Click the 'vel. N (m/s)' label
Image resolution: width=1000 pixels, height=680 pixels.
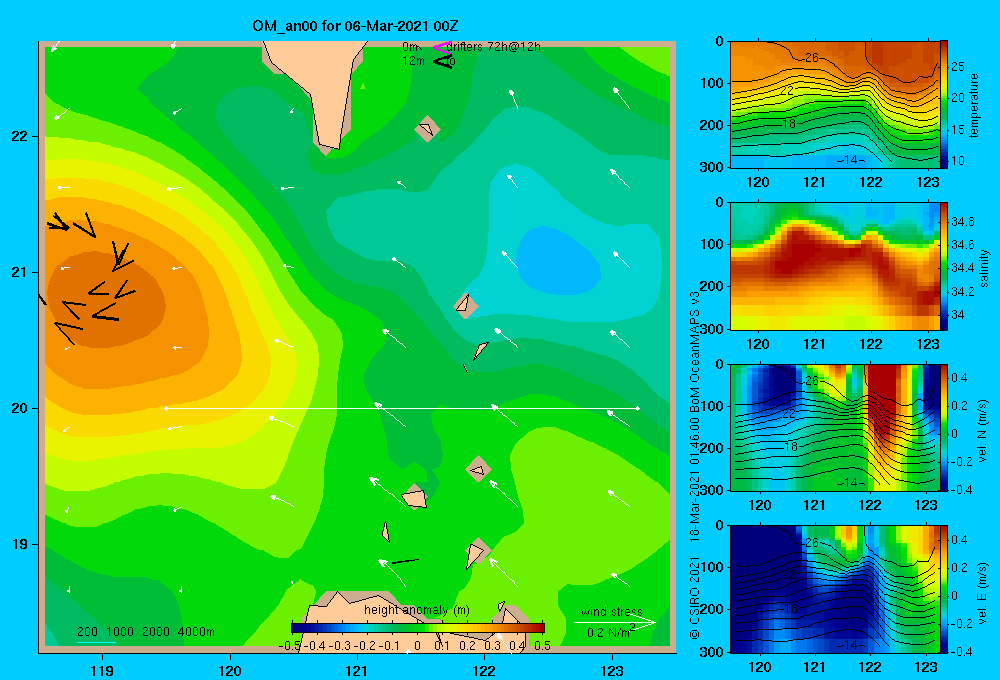(983, 431)
